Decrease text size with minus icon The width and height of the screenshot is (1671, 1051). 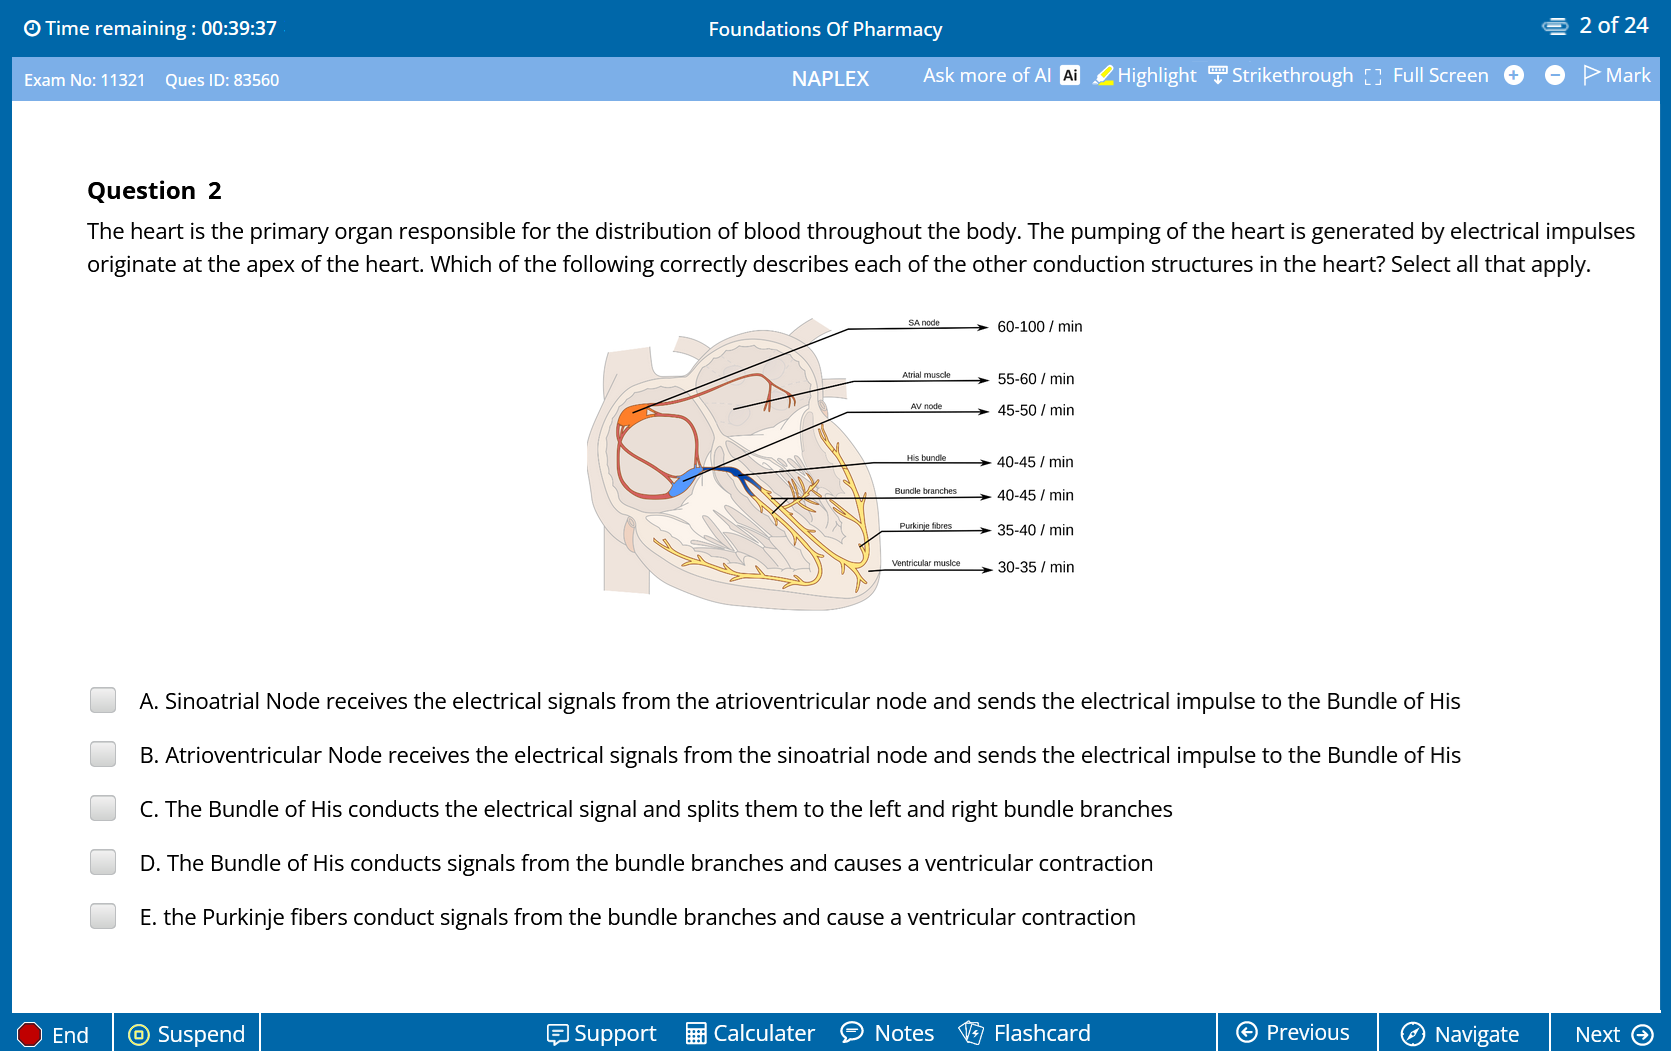tap(1555, 75)
